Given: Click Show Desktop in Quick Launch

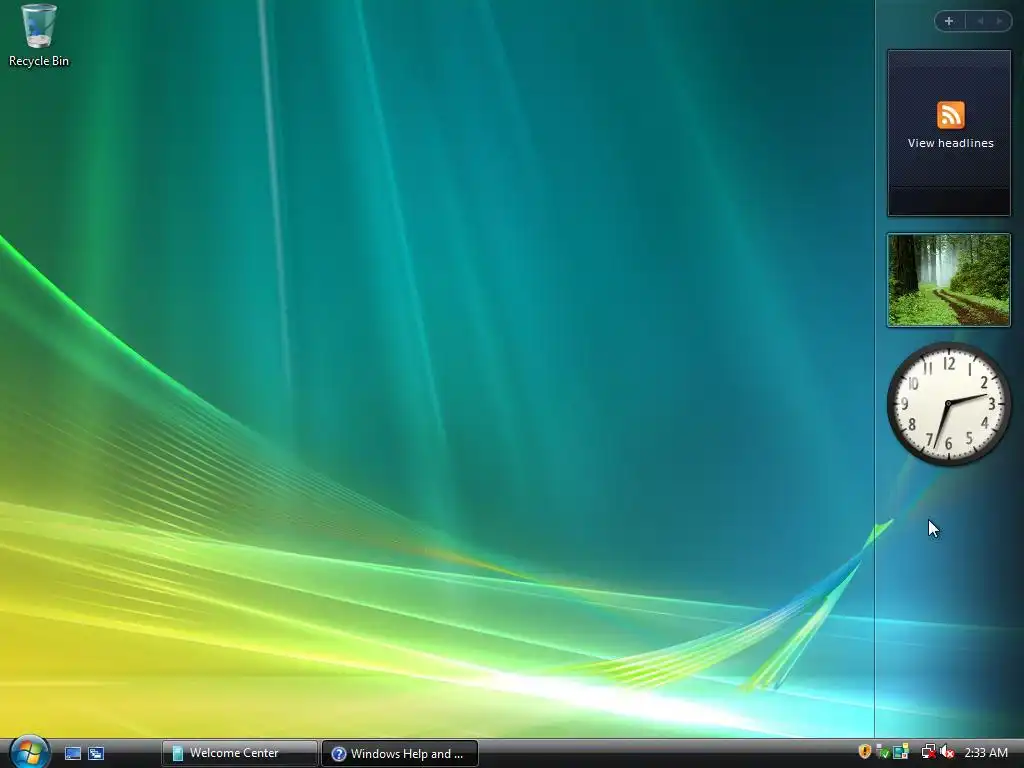Looking at the screenshot, I should 72,754.
